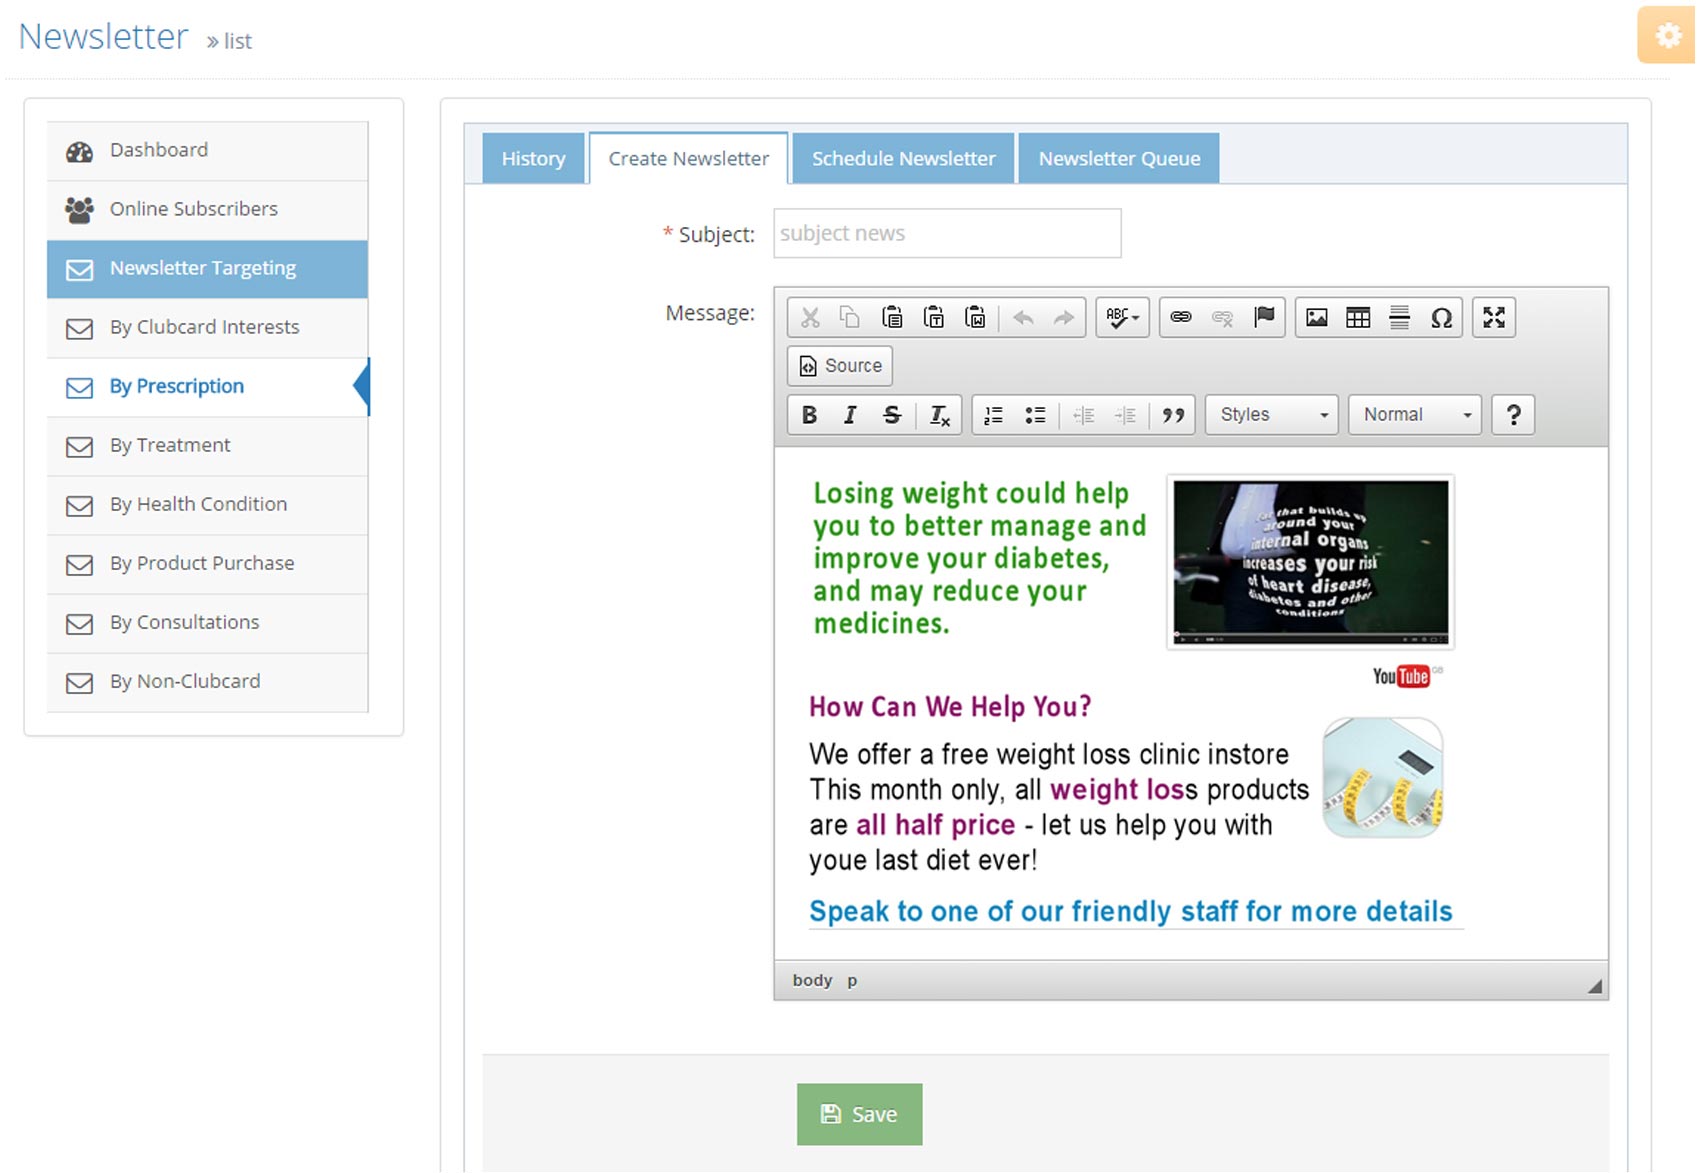Select By Health Condition in sidebar

198,505
